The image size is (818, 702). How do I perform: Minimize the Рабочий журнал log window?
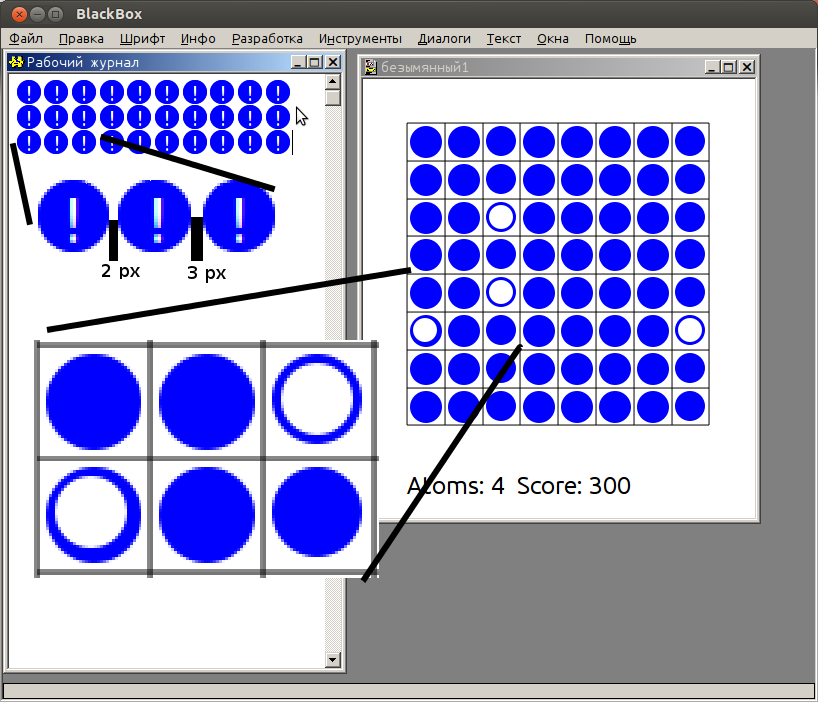[x=298, y=62]
